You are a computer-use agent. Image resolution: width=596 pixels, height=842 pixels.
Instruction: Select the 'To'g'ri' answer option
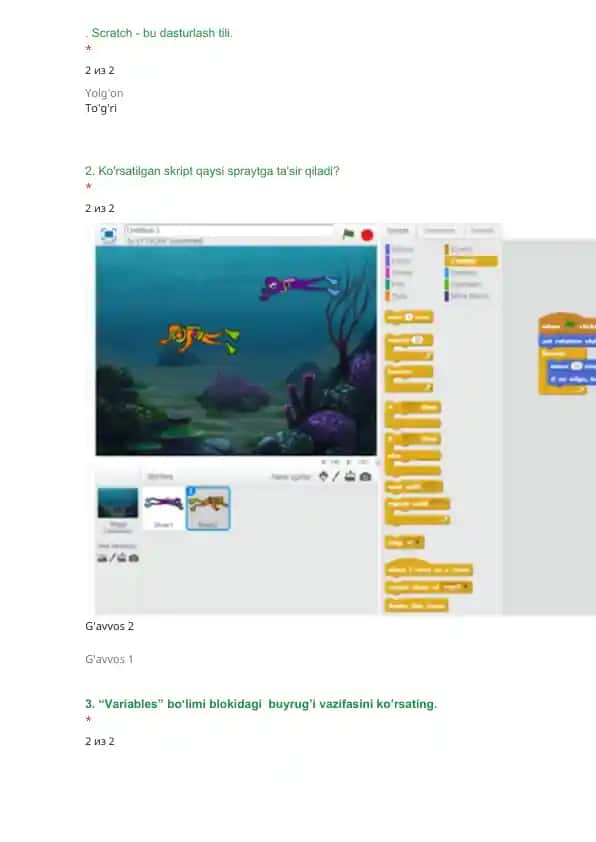point(101,108)
